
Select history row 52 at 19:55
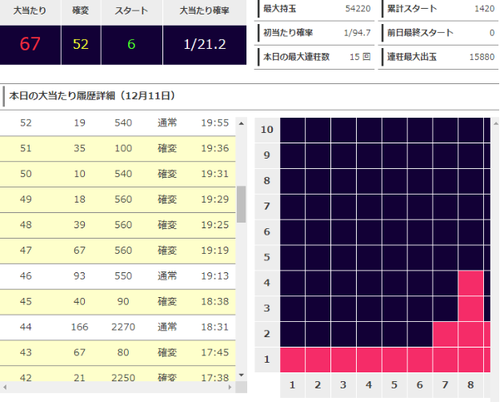pos(118,123)
